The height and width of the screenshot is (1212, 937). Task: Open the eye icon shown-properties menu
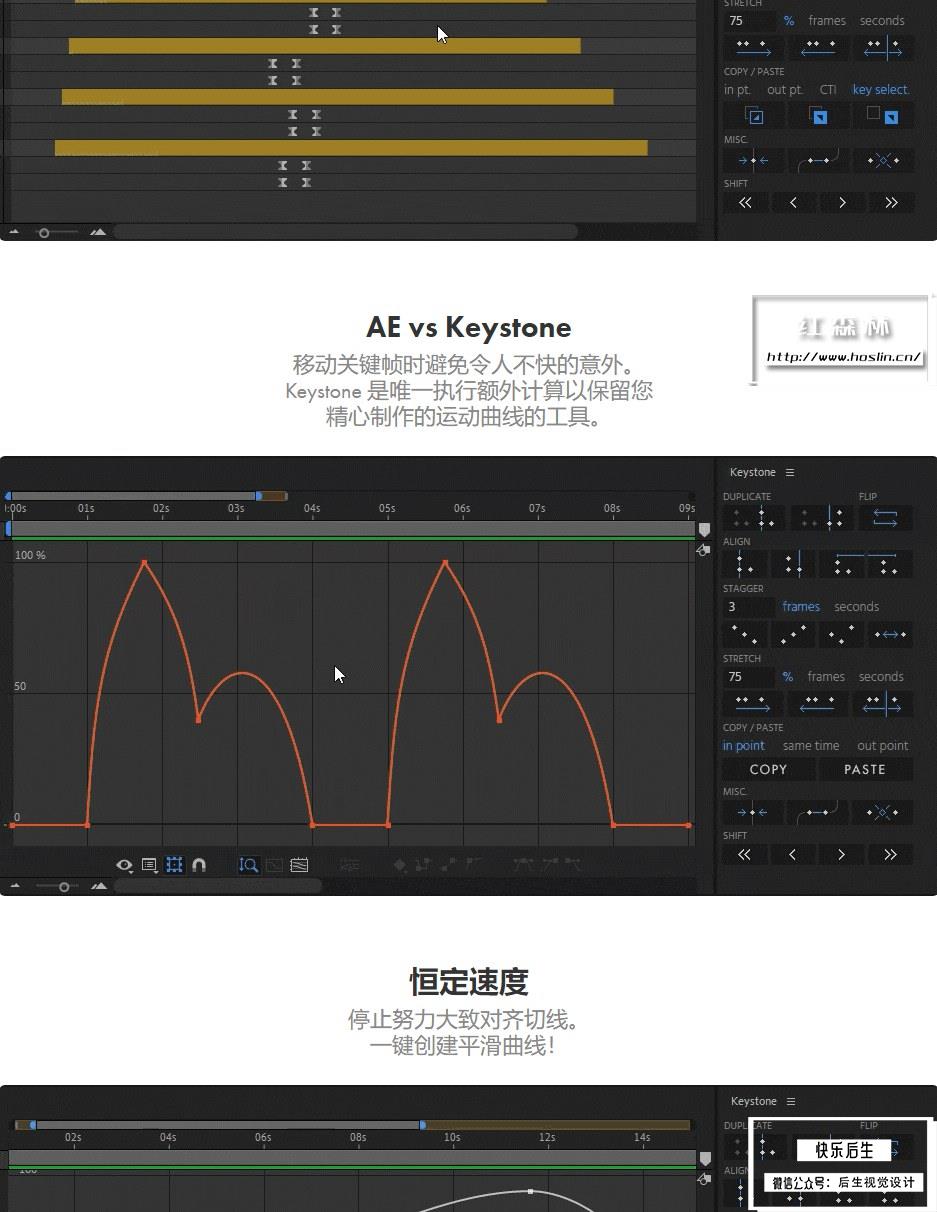click(x=124, y=865)
